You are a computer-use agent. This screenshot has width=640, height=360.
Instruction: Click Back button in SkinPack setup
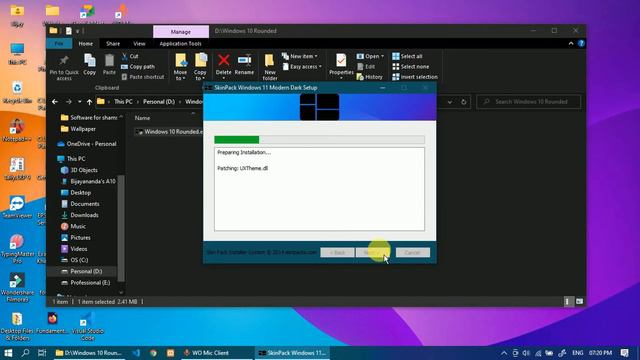coord(337,253)
